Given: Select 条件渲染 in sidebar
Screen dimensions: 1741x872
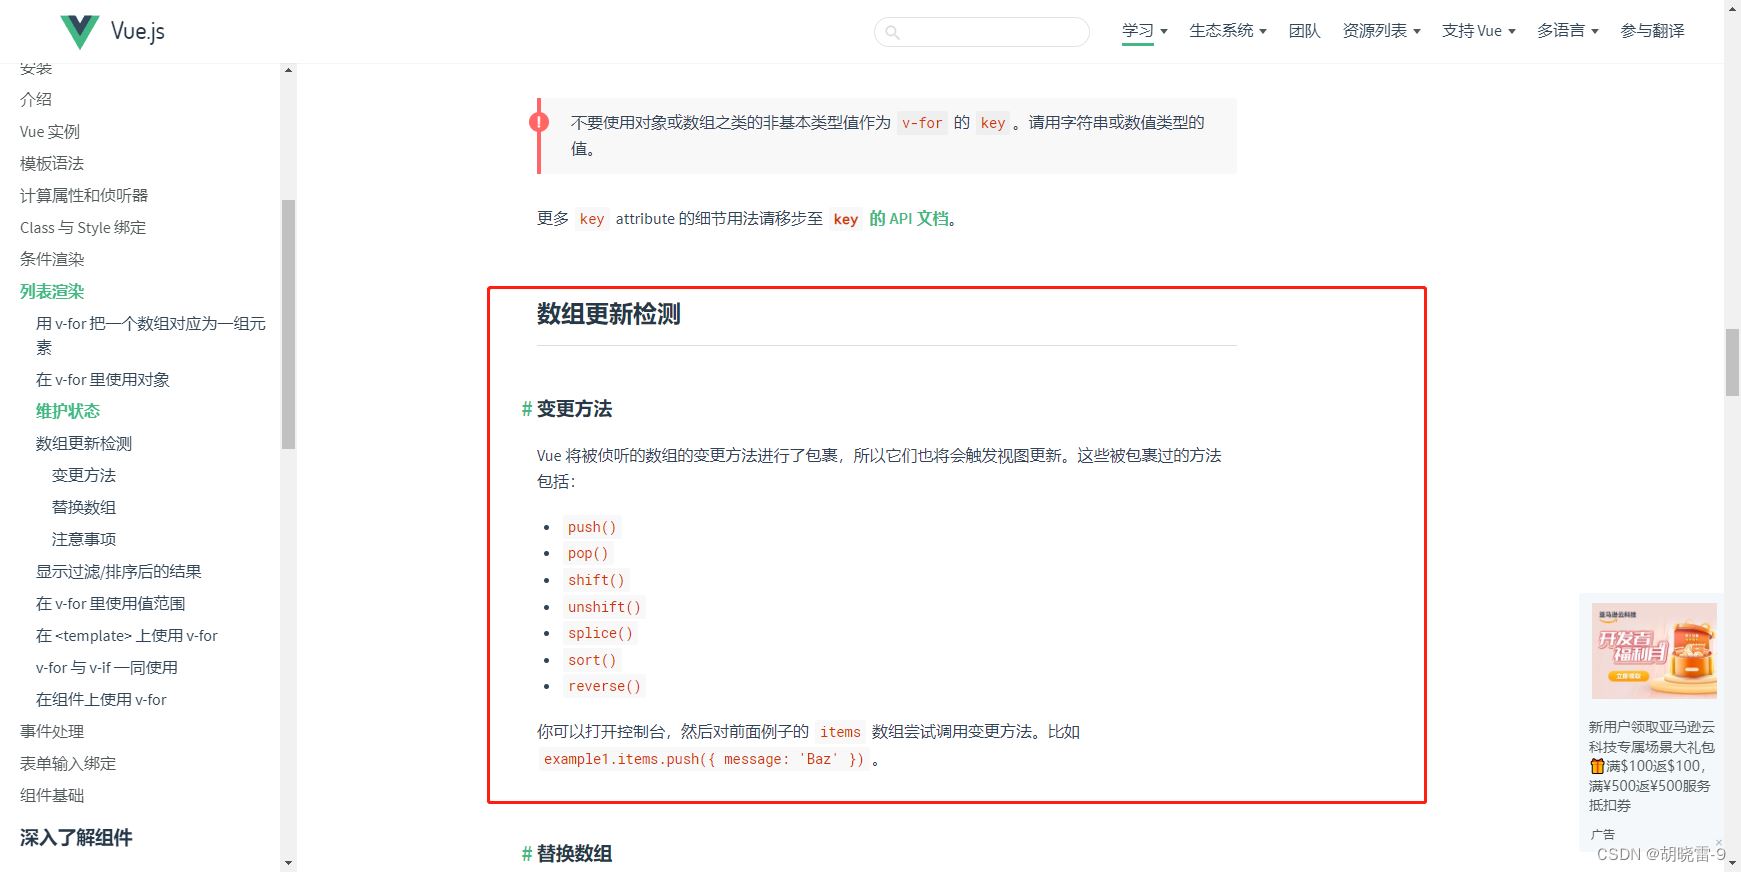Looking at the screenshot, I should 52,259.
